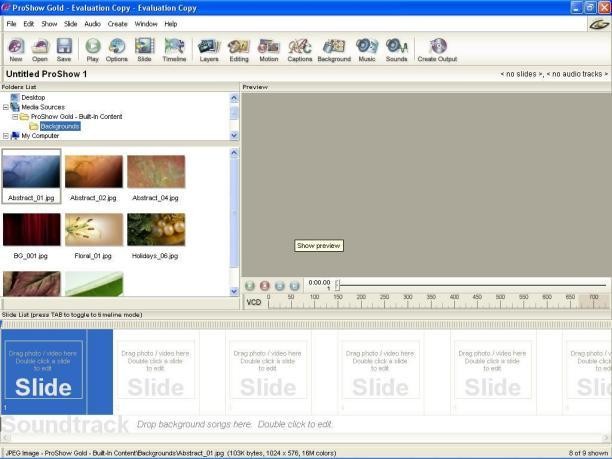Create a new show with New icon
The height and width of the screenshot is (459, 612).
(x=16, y=50)
